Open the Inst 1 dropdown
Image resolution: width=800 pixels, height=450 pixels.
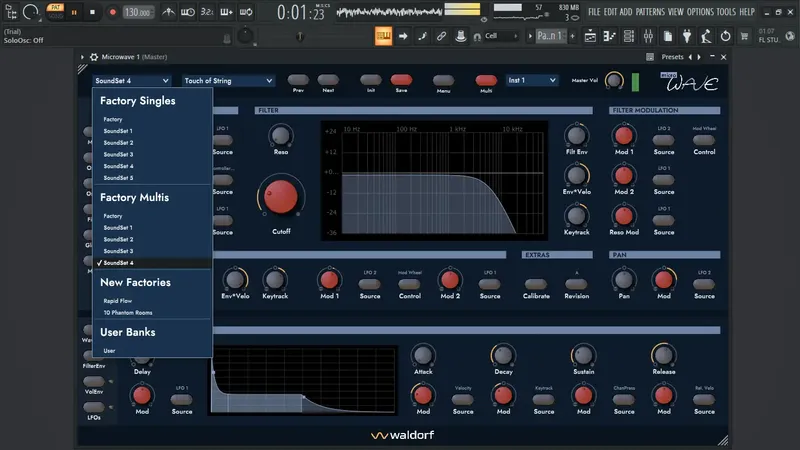click(x=531, y=81)
